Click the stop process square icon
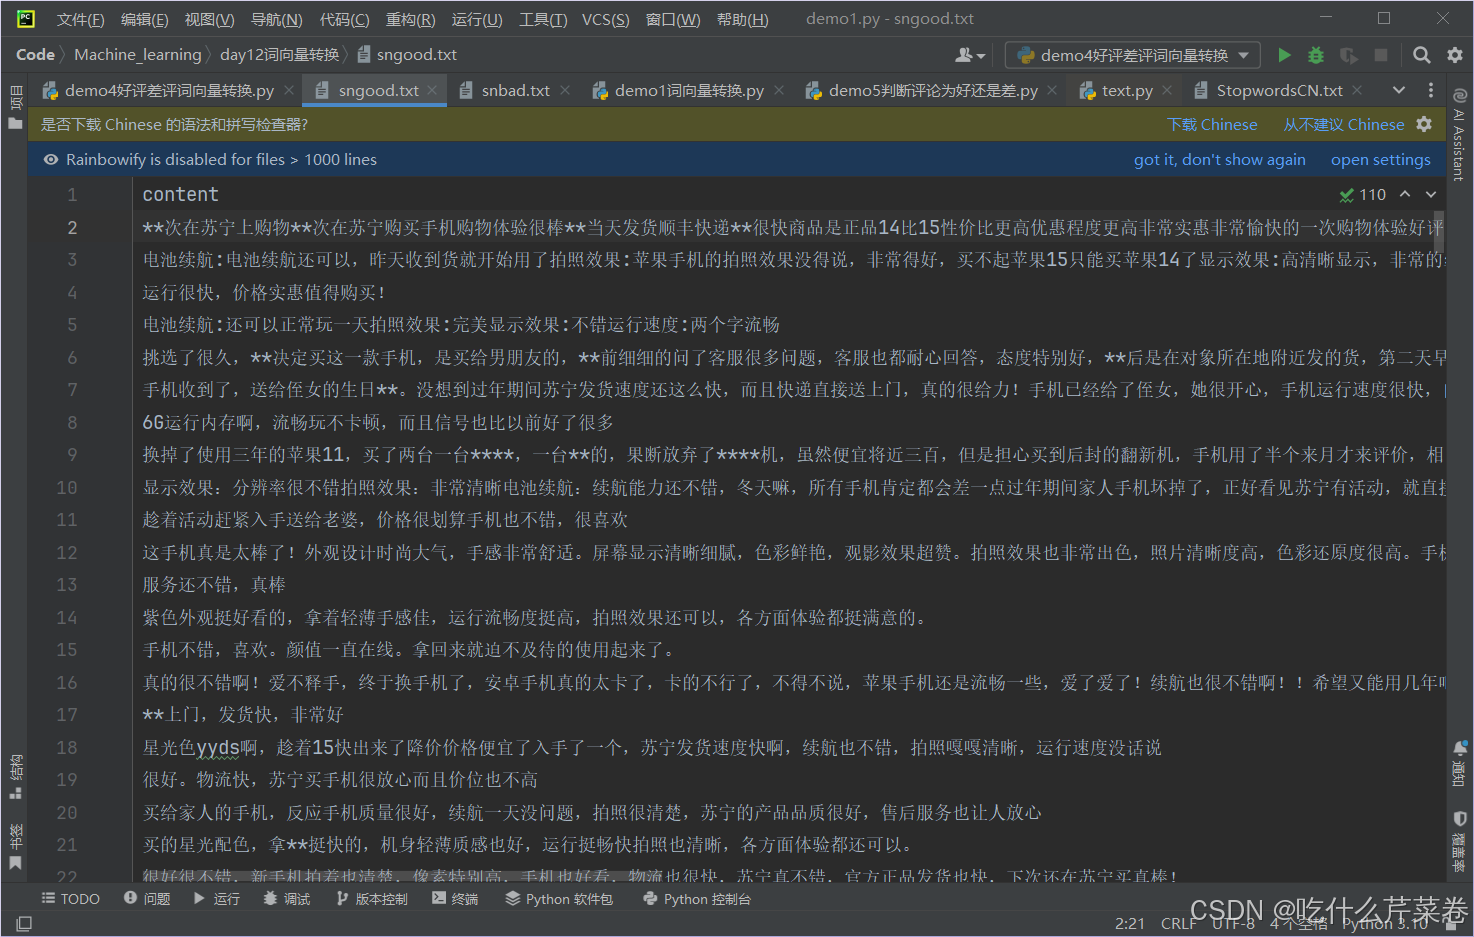 (x=1381, y=55)
